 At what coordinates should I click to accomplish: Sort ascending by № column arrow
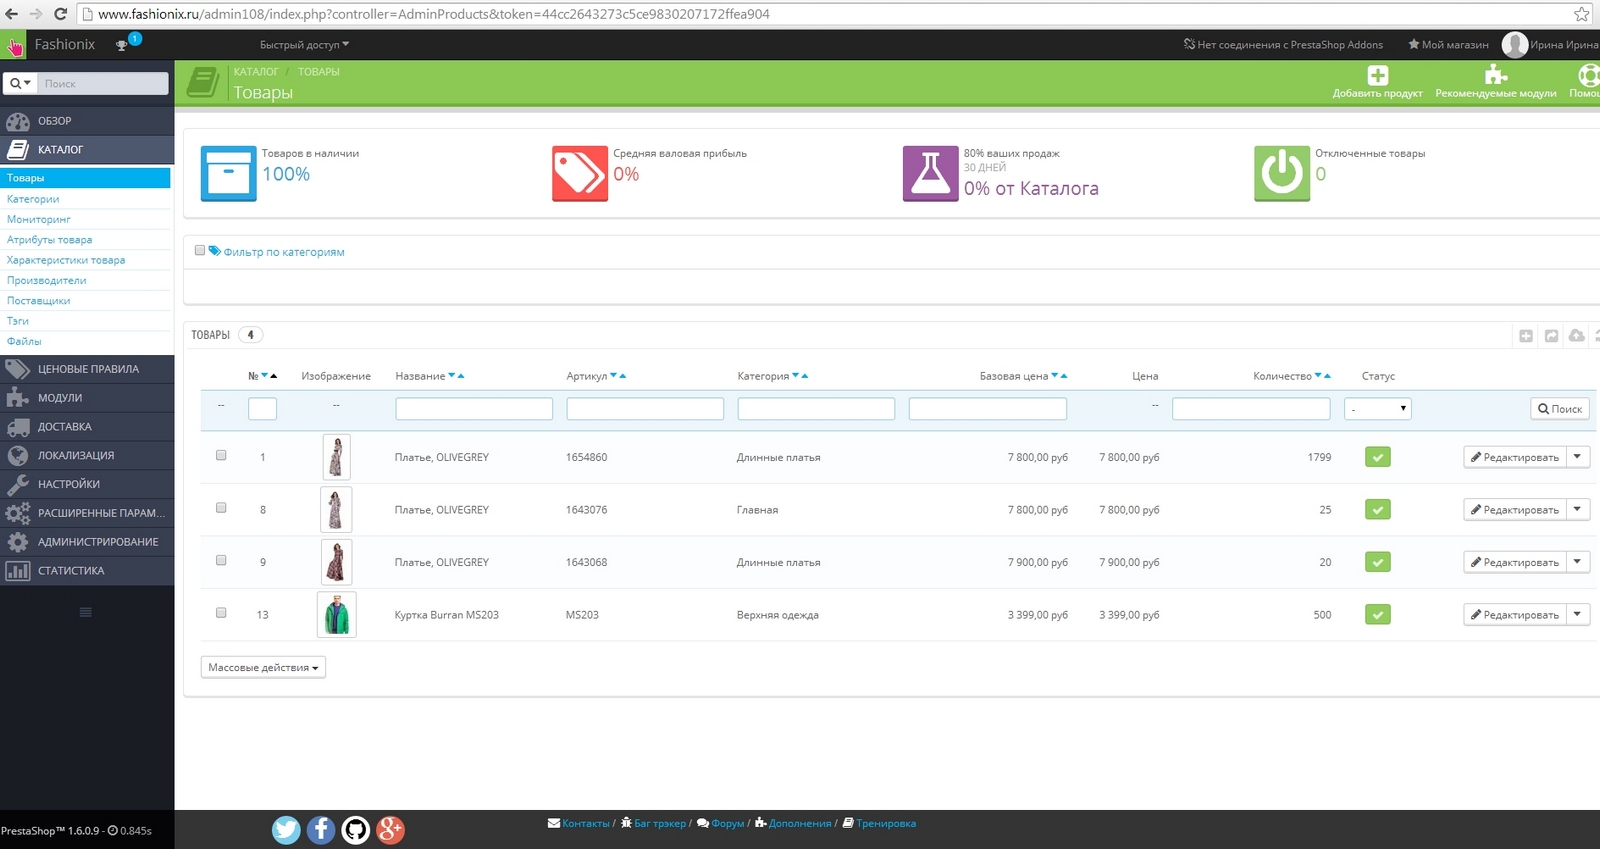274,376
